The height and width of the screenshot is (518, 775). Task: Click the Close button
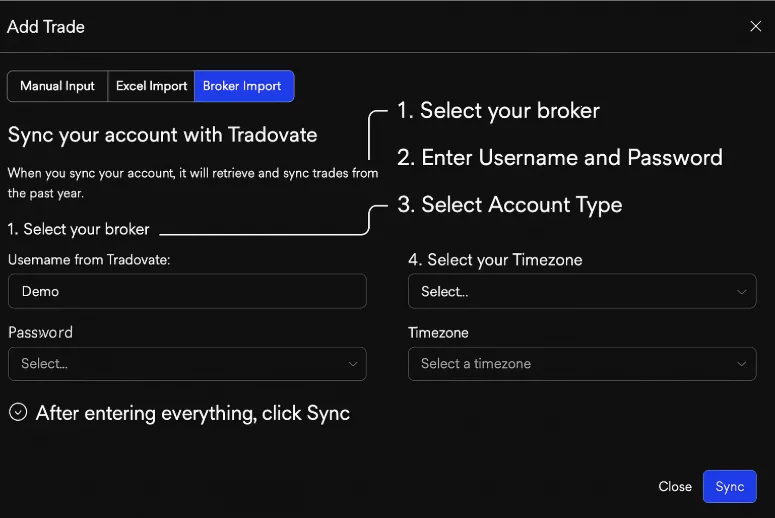click(x=675, y=486)
